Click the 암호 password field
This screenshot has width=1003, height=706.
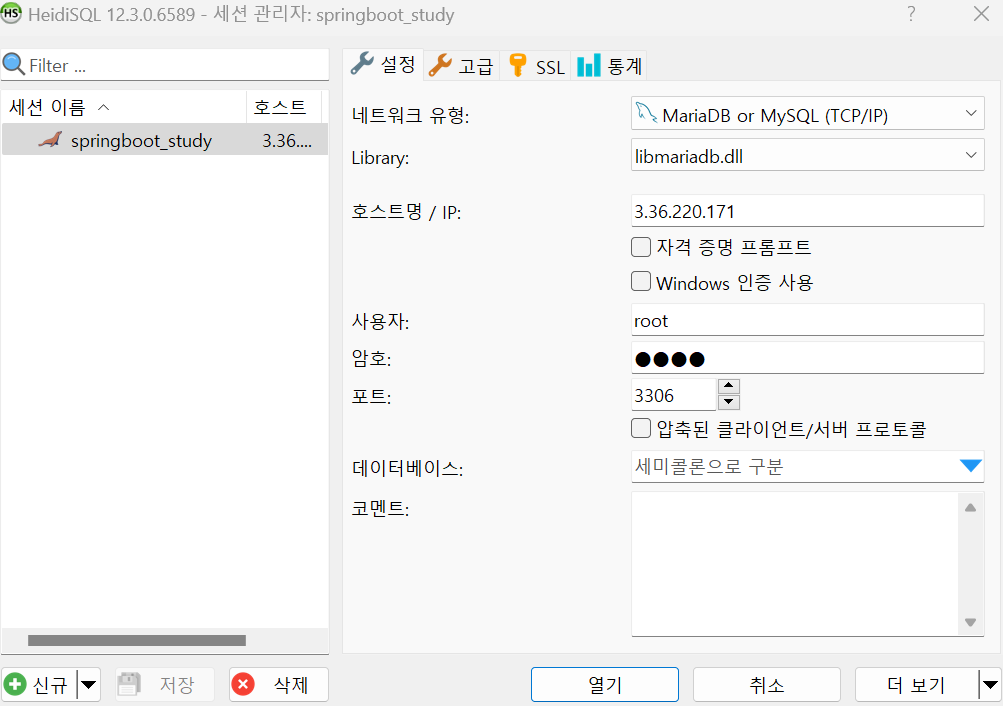tap(807, 358)
